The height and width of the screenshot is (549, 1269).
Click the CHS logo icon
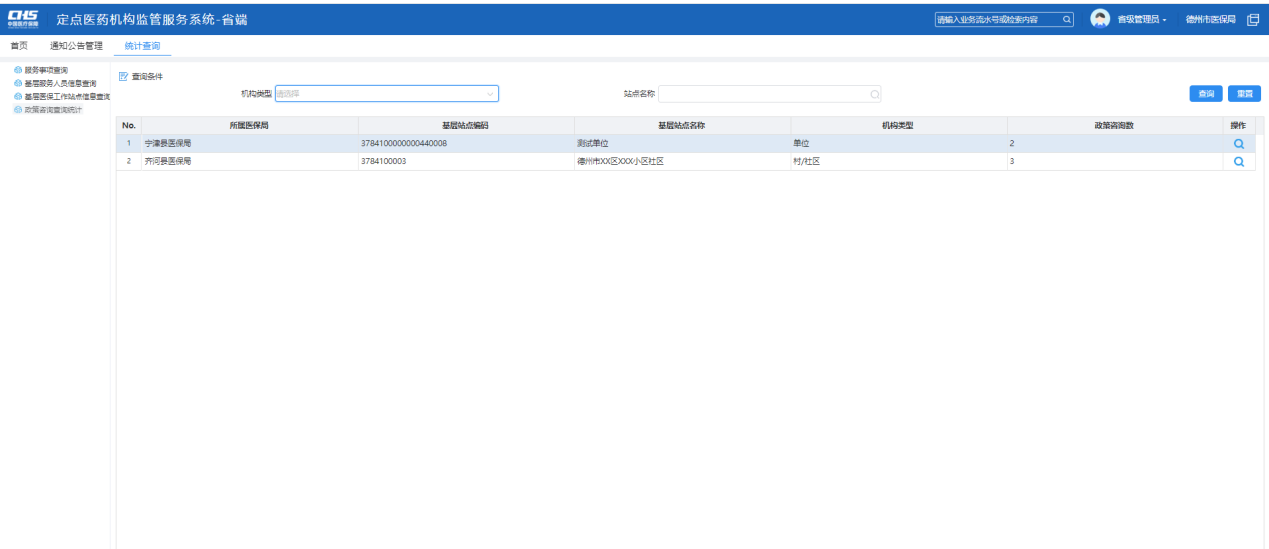[23, 19]
